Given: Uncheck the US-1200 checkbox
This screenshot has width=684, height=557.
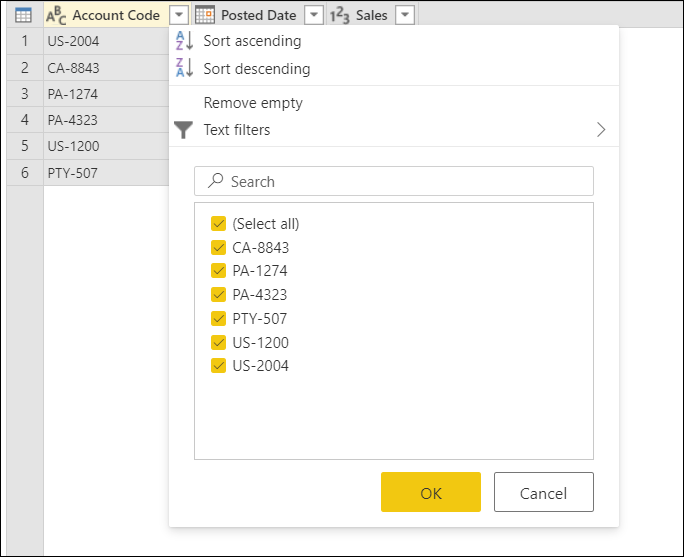Looking at the screenshot, I should point(218,342).
